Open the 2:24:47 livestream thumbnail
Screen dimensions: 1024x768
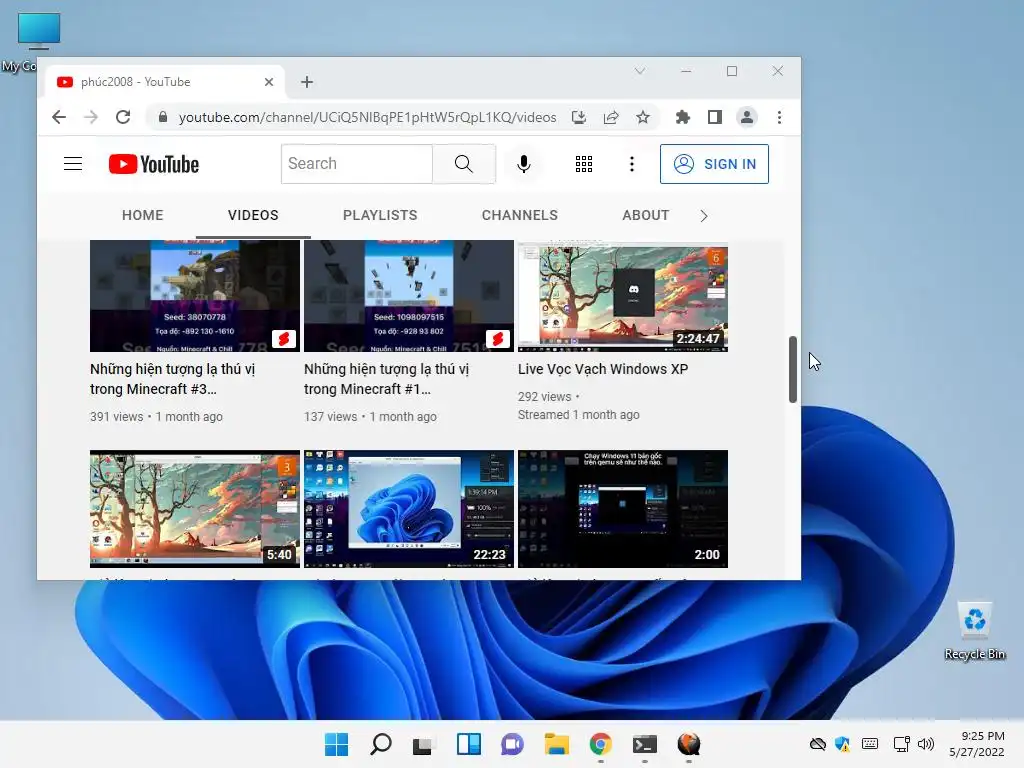(x=623, y=296)
